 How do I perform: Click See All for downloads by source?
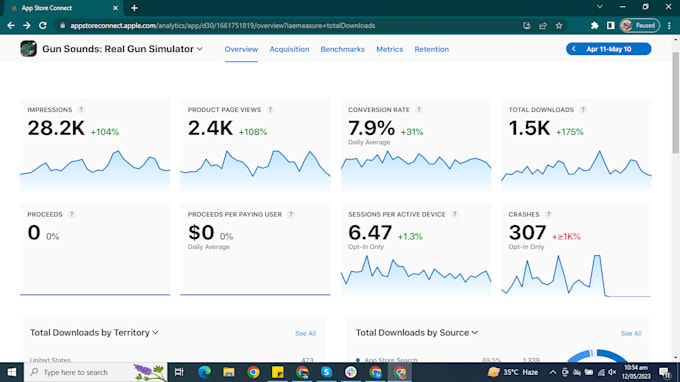tap(631, 333)
